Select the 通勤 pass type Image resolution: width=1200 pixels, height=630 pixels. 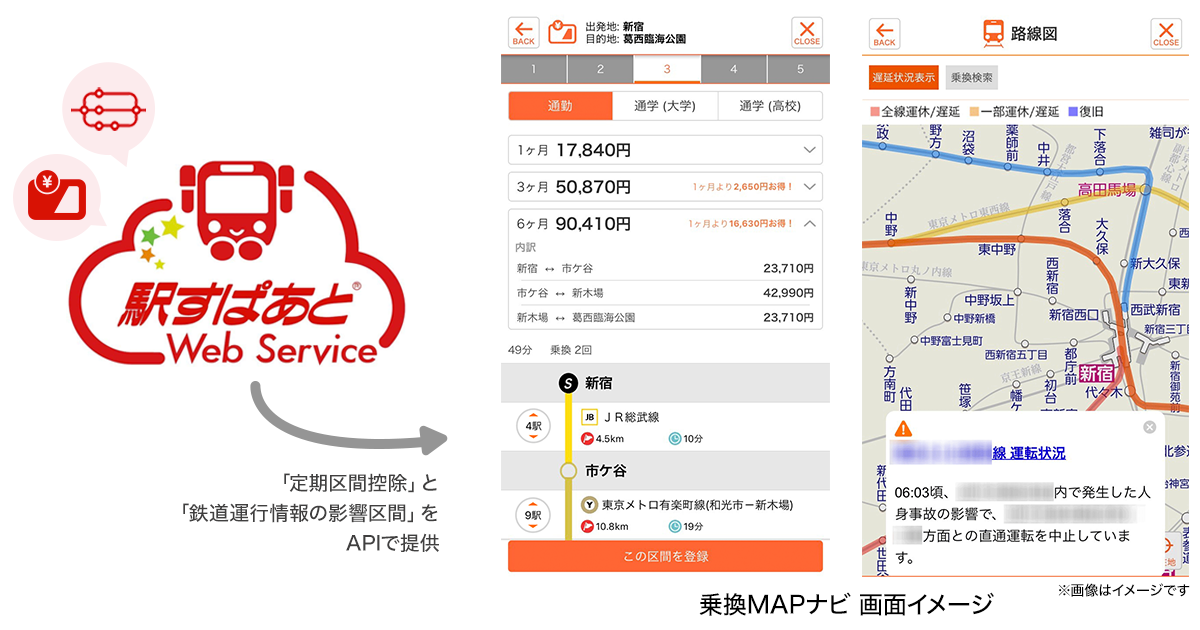560,106
